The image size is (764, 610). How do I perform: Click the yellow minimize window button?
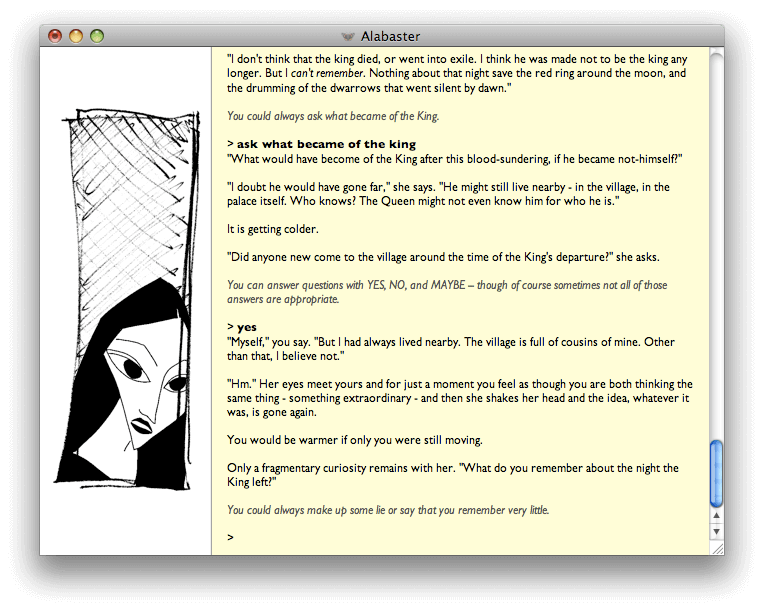[x=76, y=36]
